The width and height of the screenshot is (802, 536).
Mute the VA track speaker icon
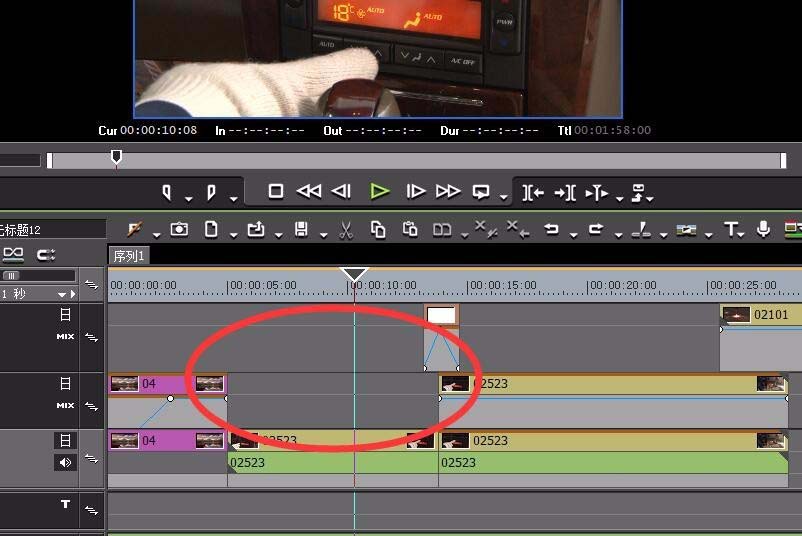[x=65, y=463]
